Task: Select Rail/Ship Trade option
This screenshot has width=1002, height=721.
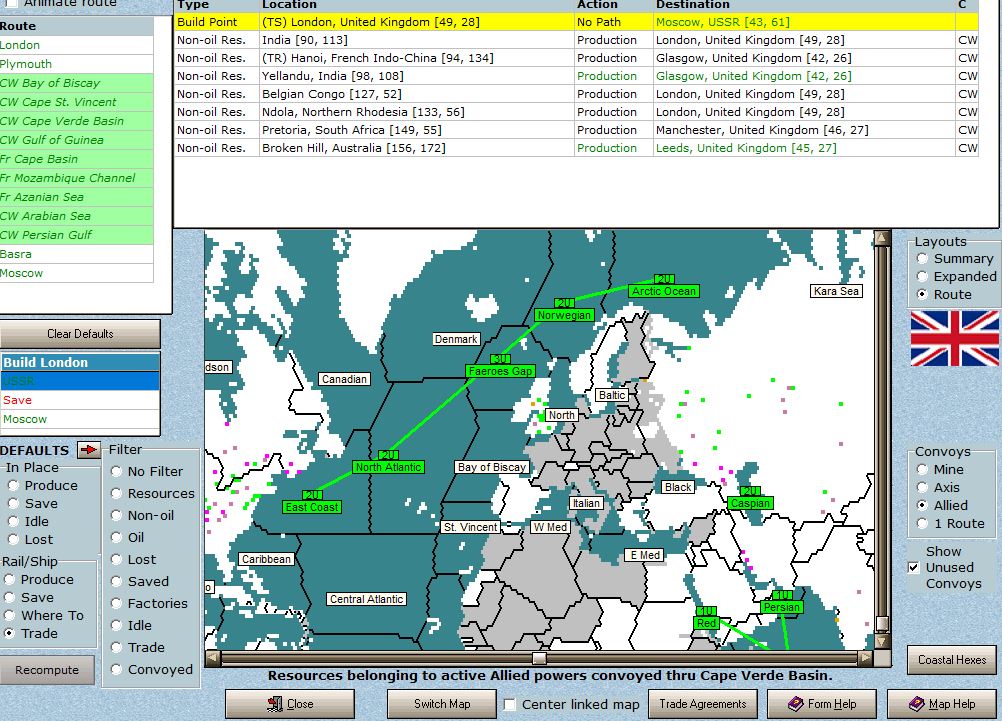Action: coord(9,633)
